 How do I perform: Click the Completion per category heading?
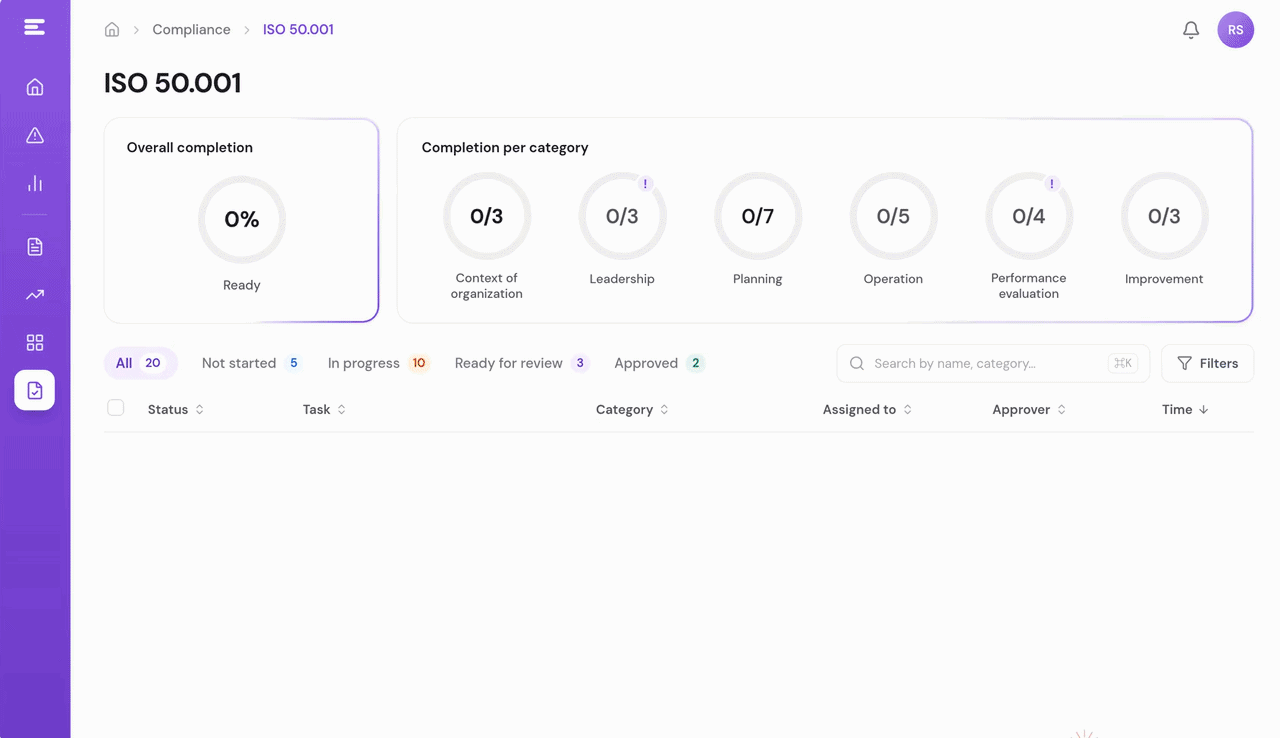click(x=505, y=147)
